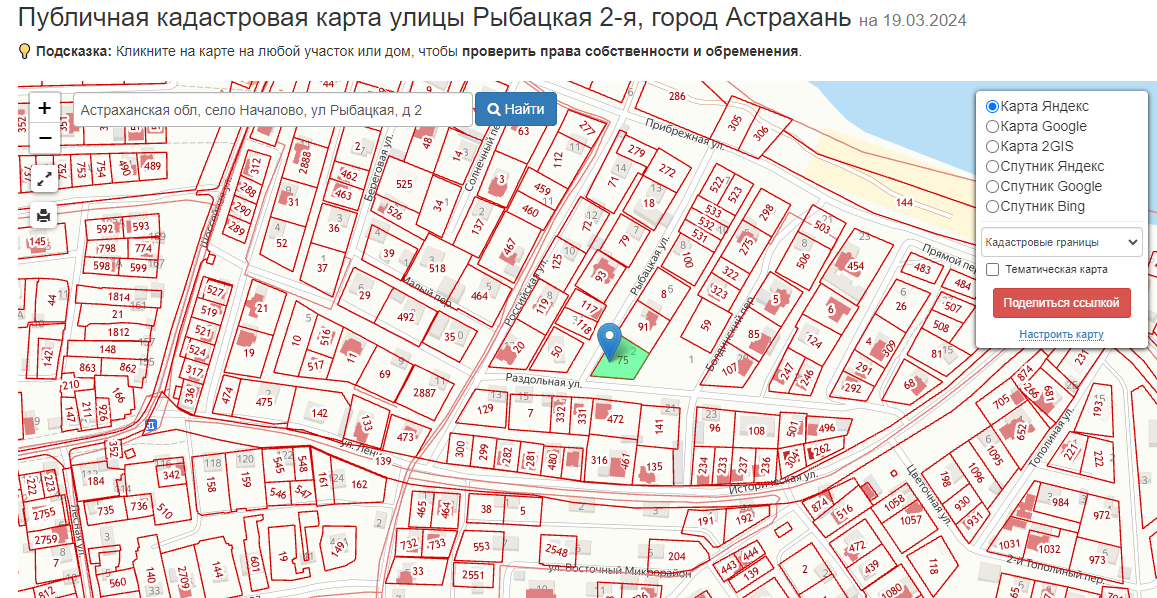Open the Кадастровые границы dropdown

(x=1061, y=242)
